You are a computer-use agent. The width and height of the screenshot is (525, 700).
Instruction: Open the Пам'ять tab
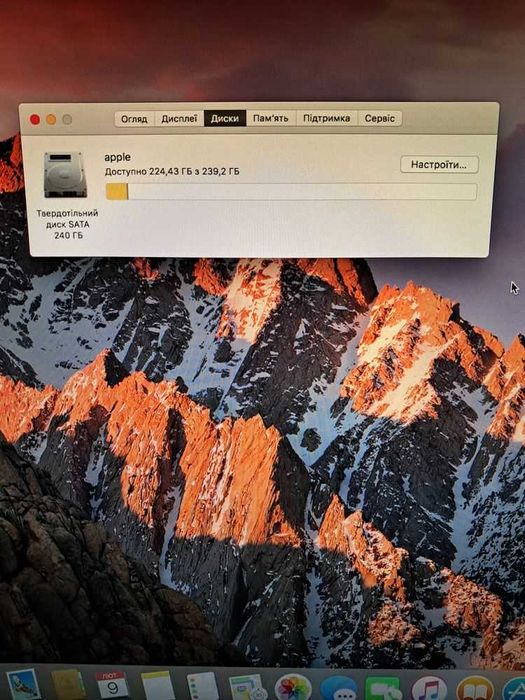point(271,119)
